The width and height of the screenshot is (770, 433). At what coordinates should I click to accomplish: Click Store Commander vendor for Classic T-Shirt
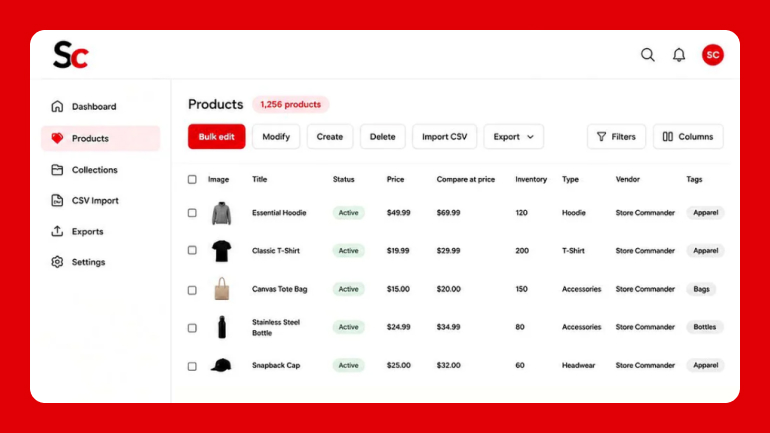(645, 250)
